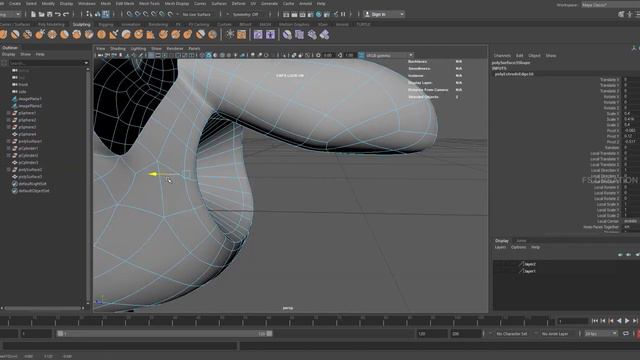
Task: Open the Deform menu
Action: pos(238,4)
